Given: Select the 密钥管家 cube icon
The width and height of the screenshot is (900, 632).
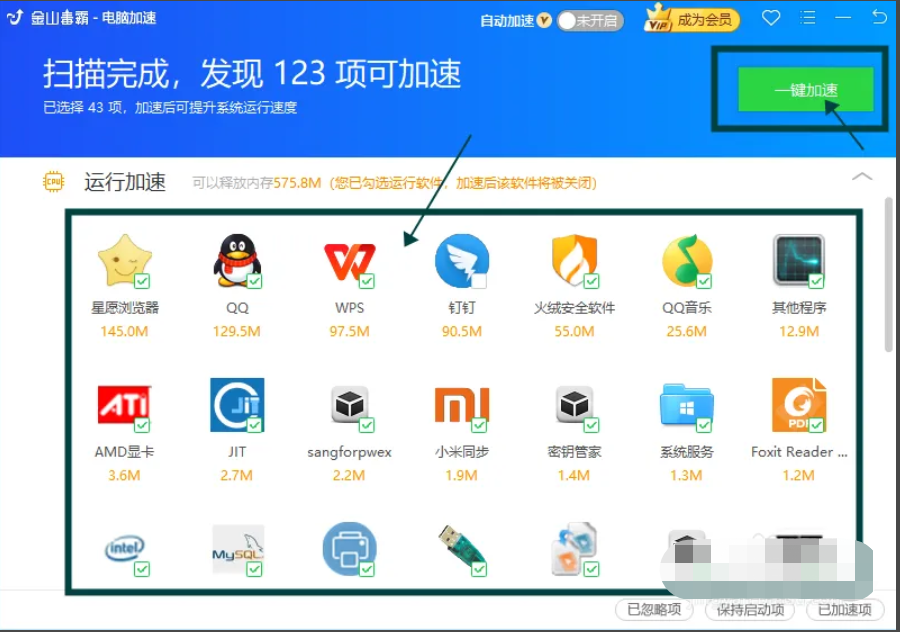Looking at the screenshot, I should click(575, 404).
